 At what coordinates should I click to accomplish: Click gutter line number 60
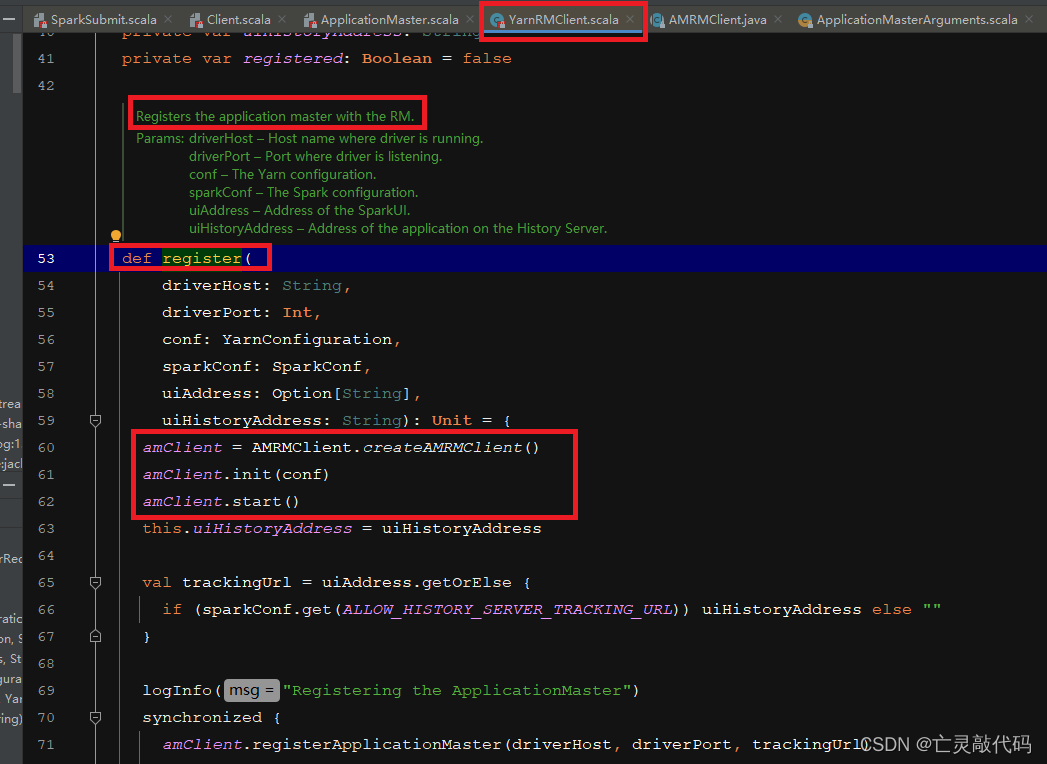(46, 447)
